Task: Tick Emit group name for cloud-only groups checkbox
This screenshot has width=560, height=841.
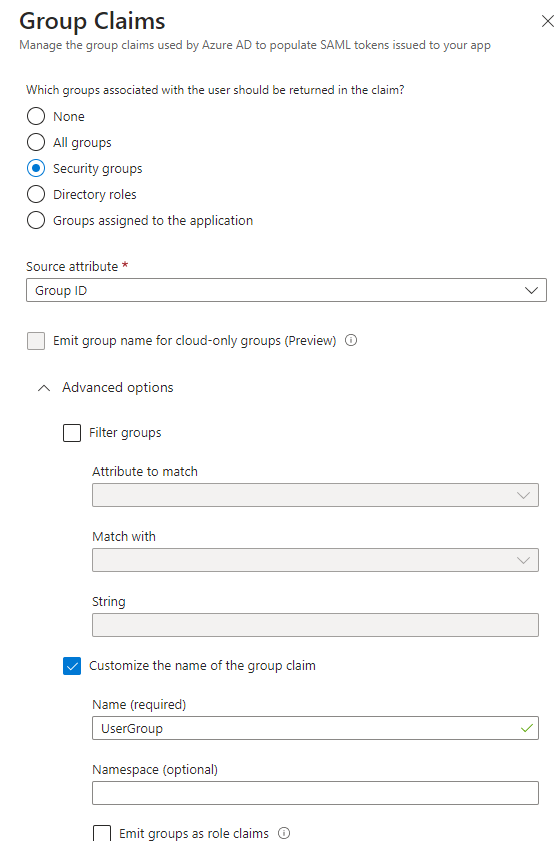Action: point(36,341)
